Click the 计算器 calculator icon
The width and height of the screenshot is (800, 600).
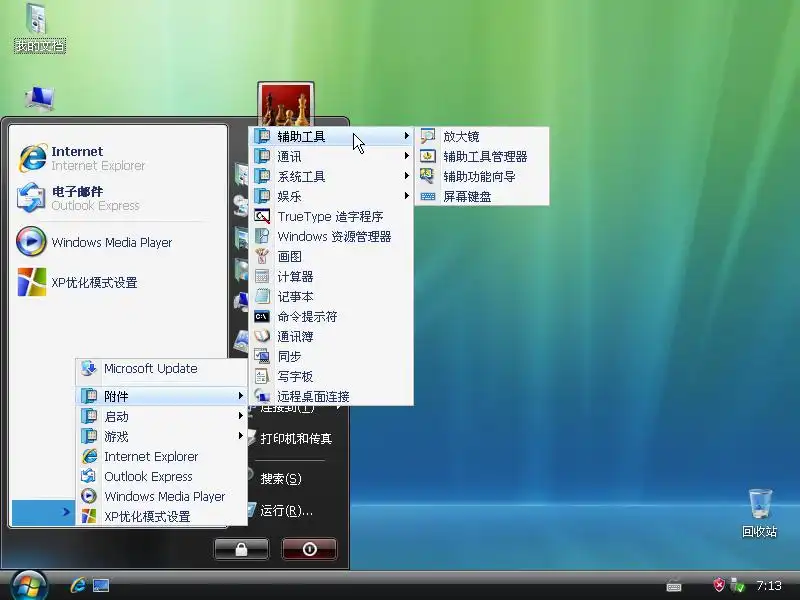coord(262,276)
